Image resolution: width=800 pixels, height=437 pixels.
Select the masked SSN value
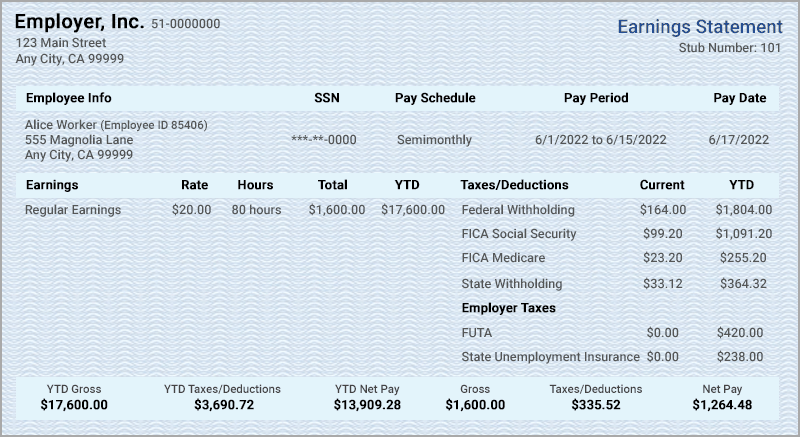(x=323, y=140)
